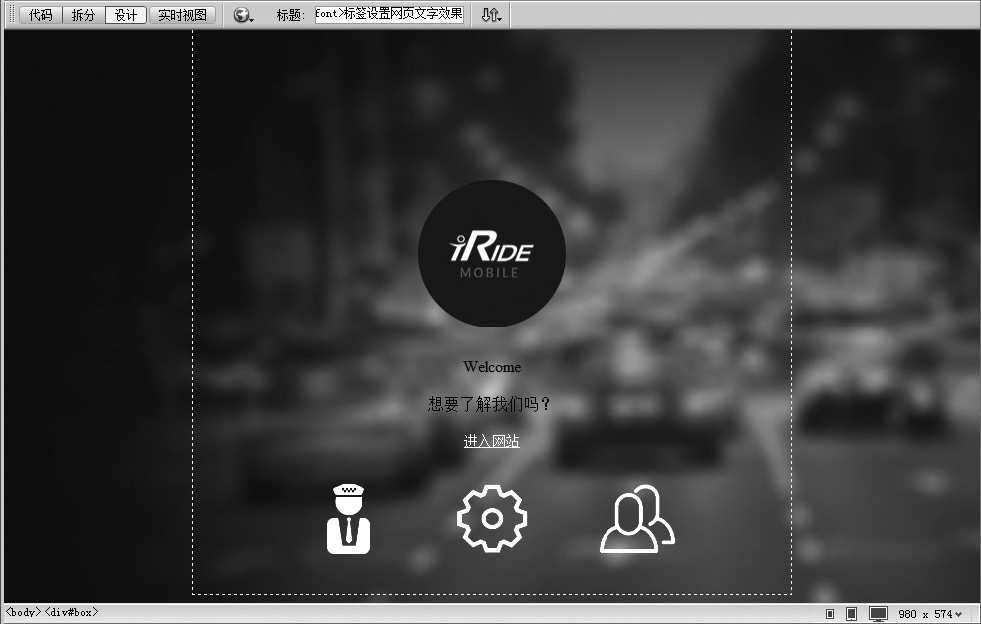Switch to 拆分 (Split) view

coord(83,14)
